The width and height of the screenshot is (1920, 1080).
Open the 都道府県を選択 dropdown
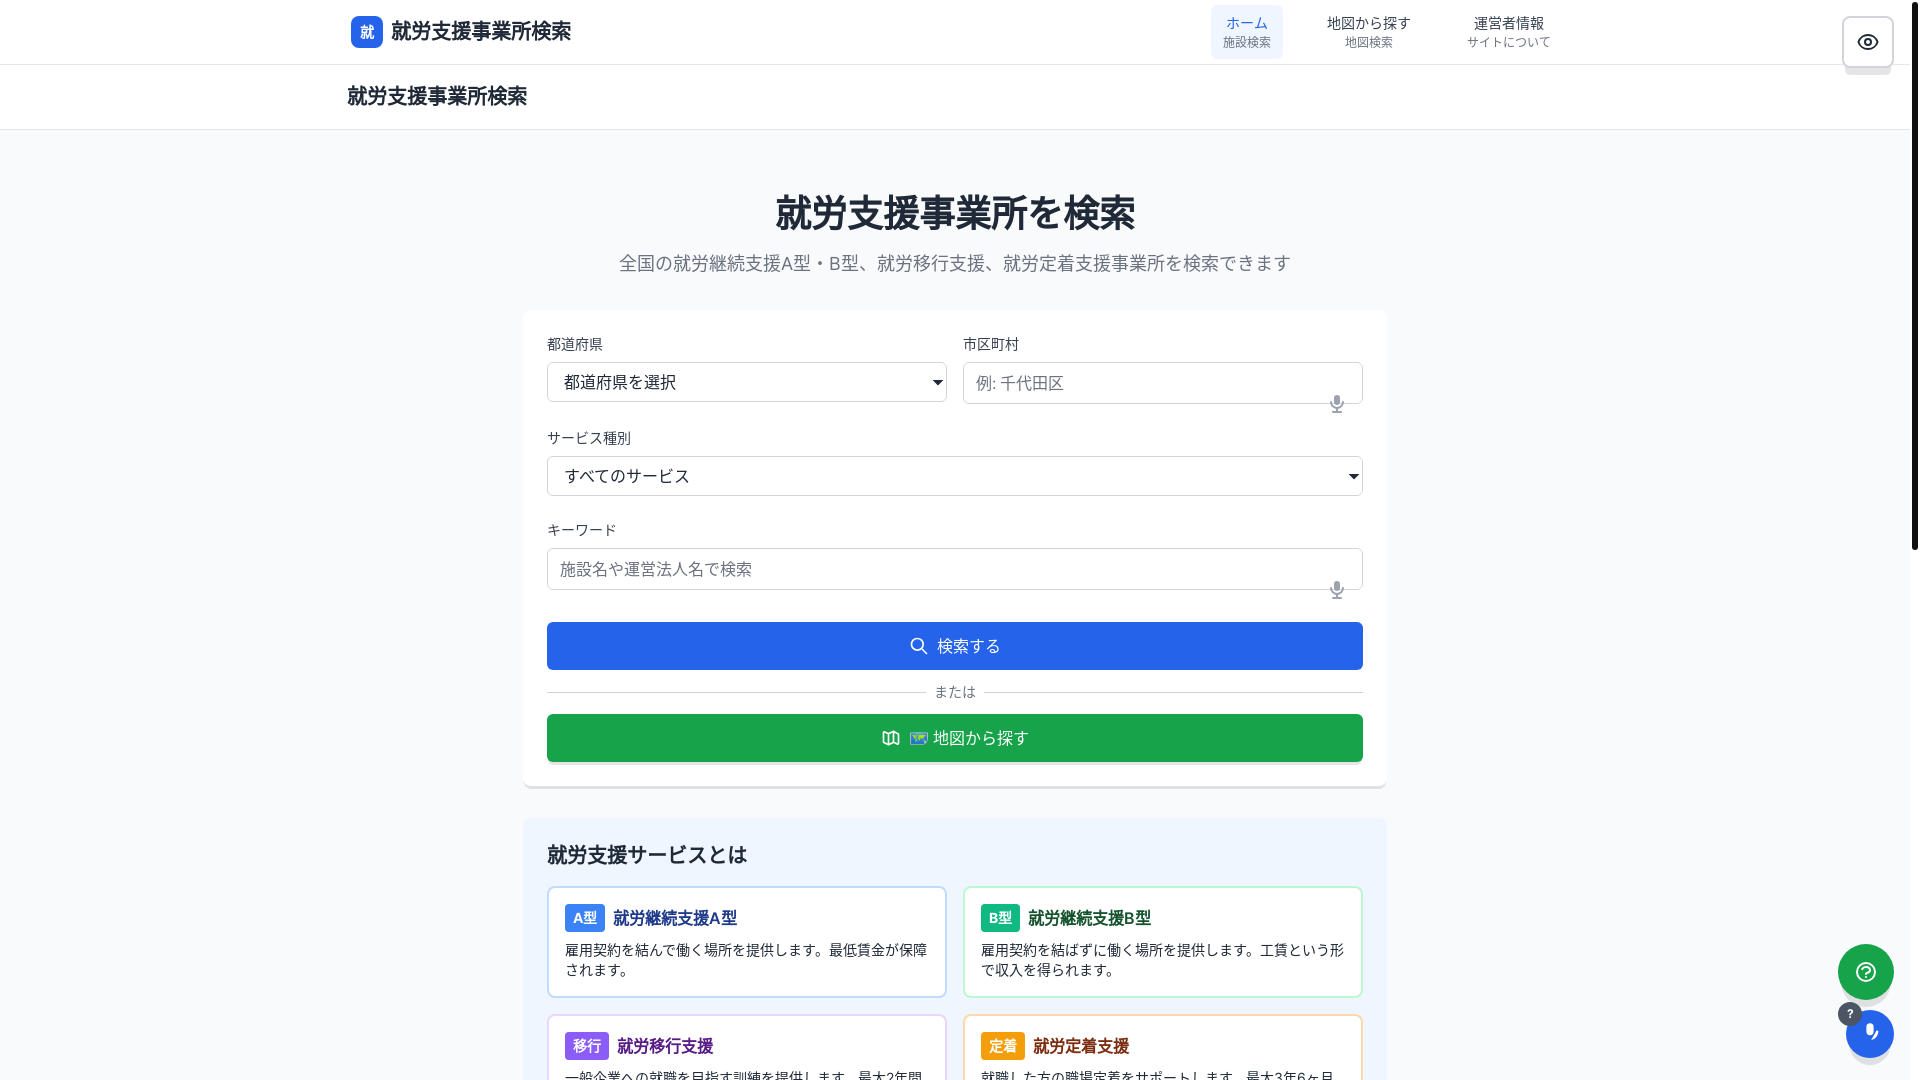tap(747, 382)
